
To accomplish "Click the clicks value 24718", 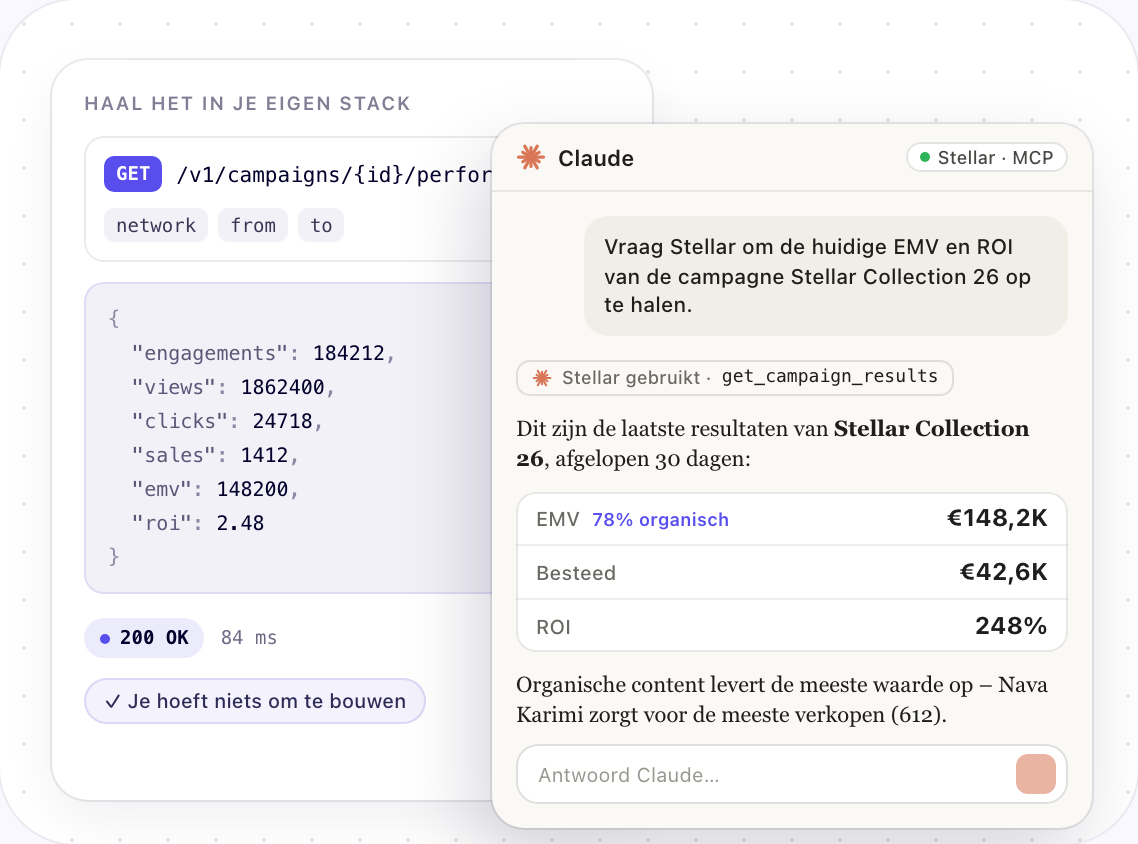I will (x=282, y=422).
